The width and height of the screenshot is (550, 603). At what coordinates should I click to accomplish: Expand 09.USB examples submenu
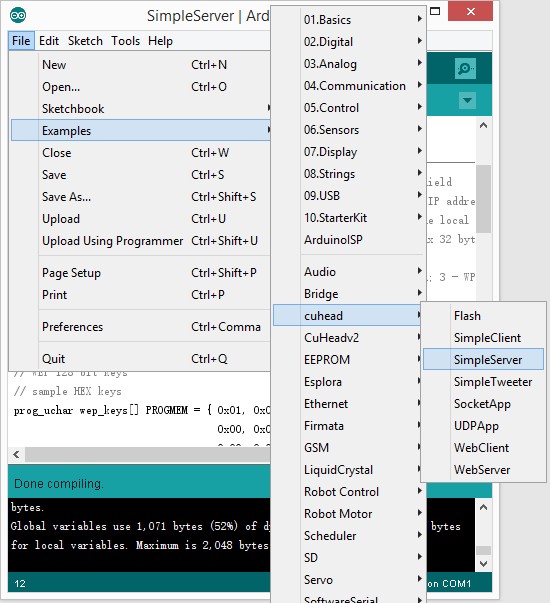coord(348,195)
